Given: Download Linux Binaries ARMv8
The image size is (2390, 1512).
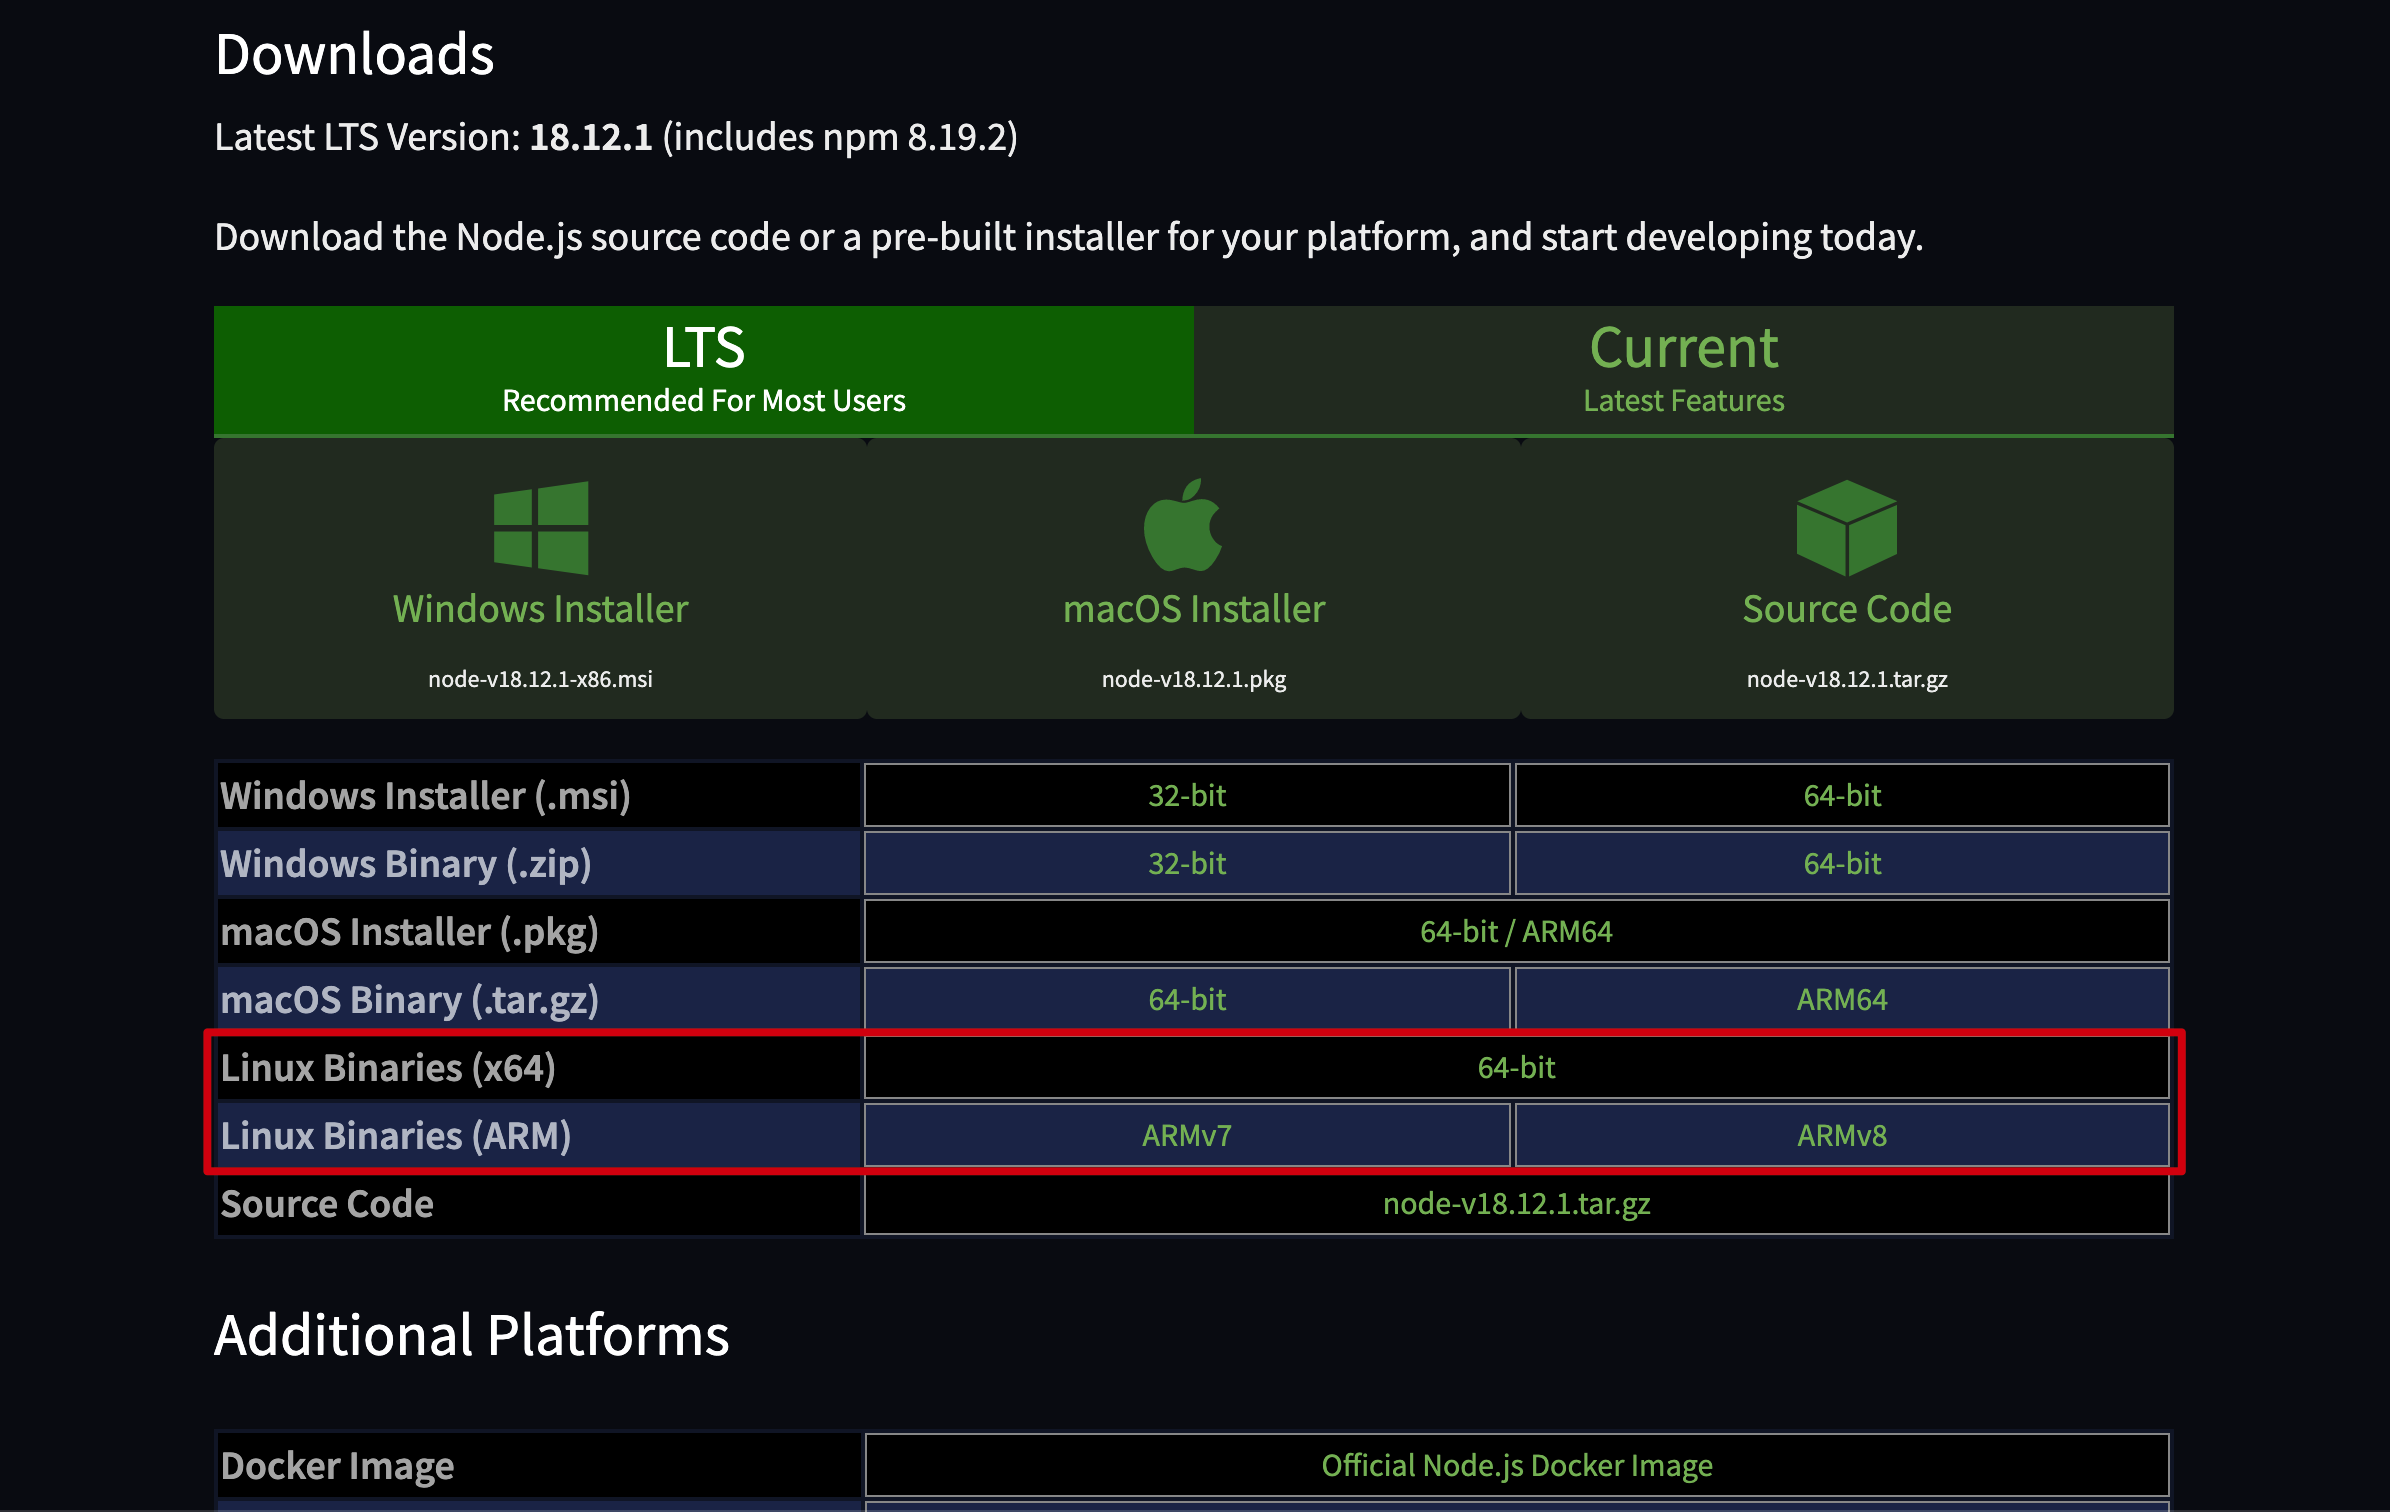Looking at the screenshot, I should tap(1841, 1136).
